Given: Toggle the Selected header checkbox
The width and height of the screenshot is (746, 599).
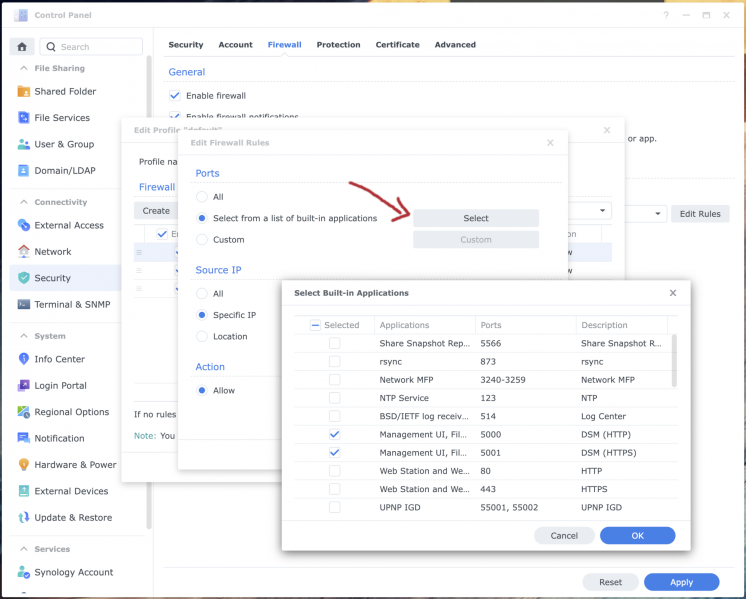Looking at the screenshot, I should [x=315, y=325].
